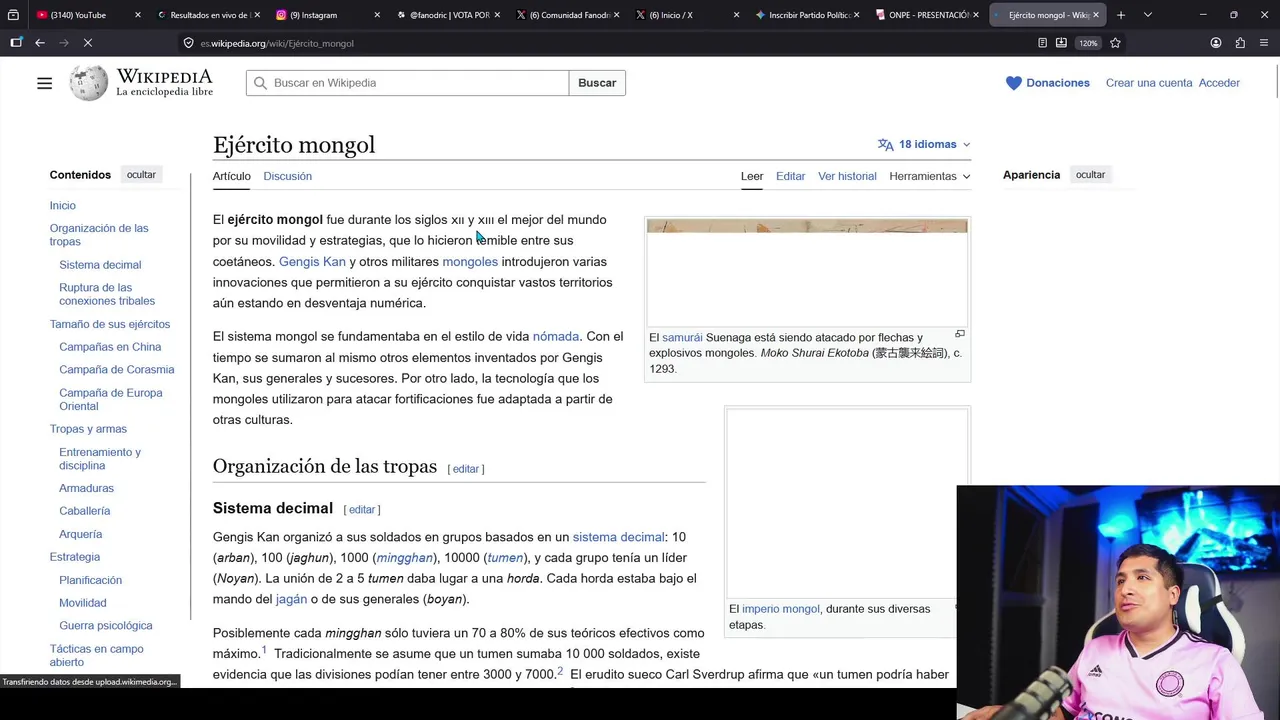Screen dimensions: 1280x720
Task: Close the Instagram tab
Action: pyautogui.click(x=377, y=15)
